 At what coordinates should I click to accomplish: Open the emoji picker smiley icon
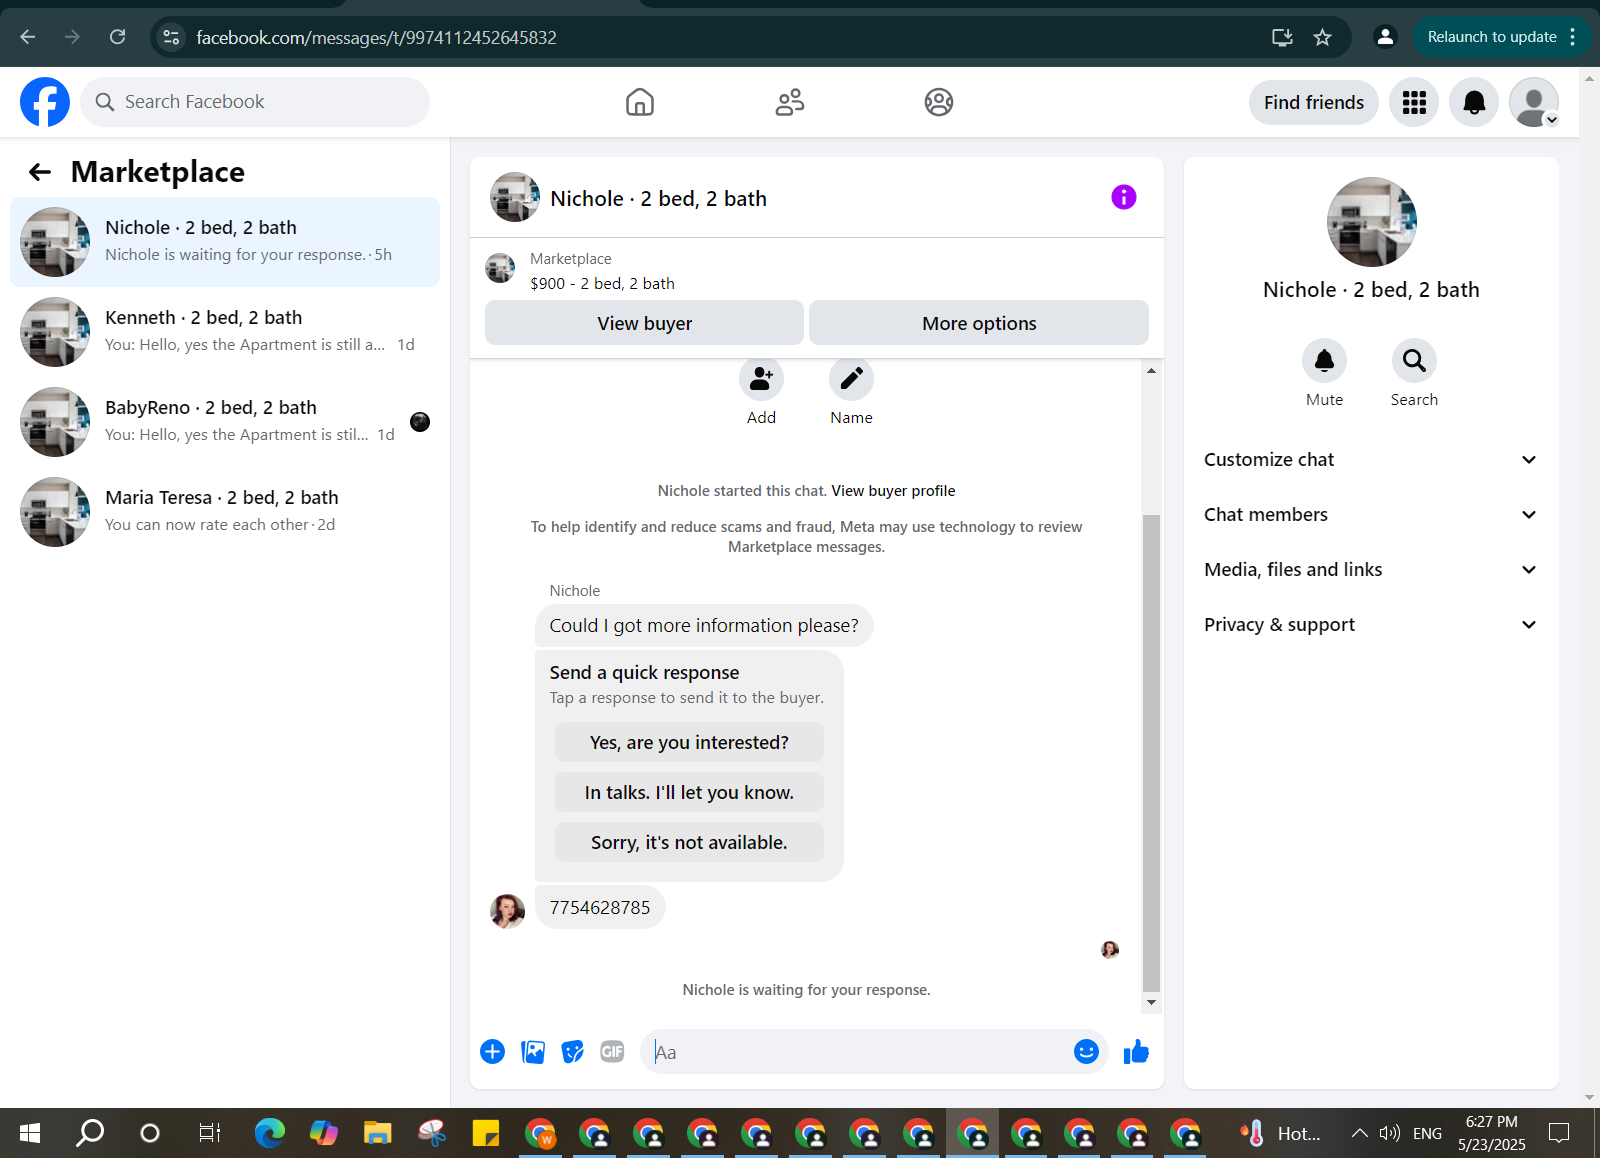(x=1086, y=1052)
